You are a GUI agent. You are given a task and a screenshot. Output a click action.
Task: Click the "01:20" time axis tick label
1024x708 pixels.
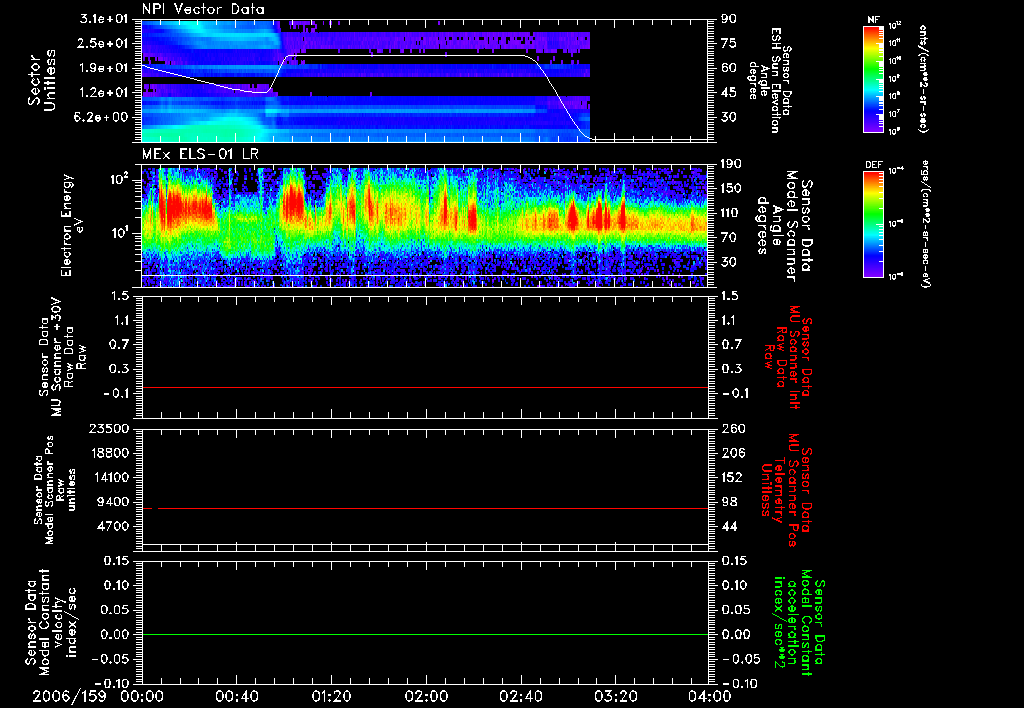[331, 696]
